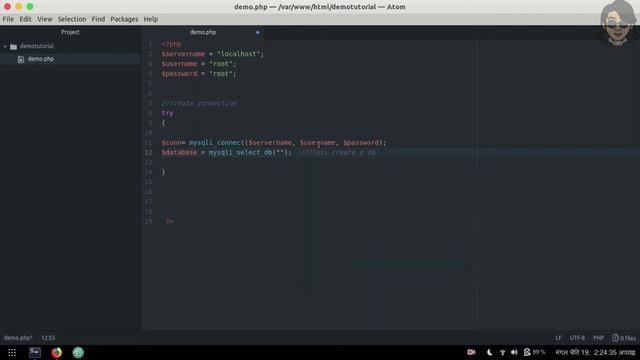640x360 pixels.
Task: Open the terminal from the taskbar
Action: tap(35, 352)
